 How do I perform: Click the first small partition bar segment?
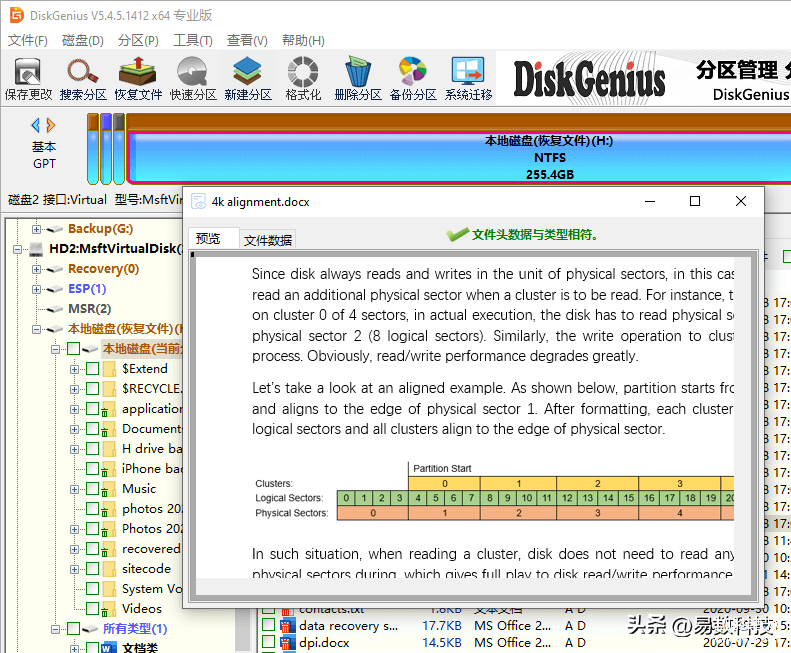93,149
